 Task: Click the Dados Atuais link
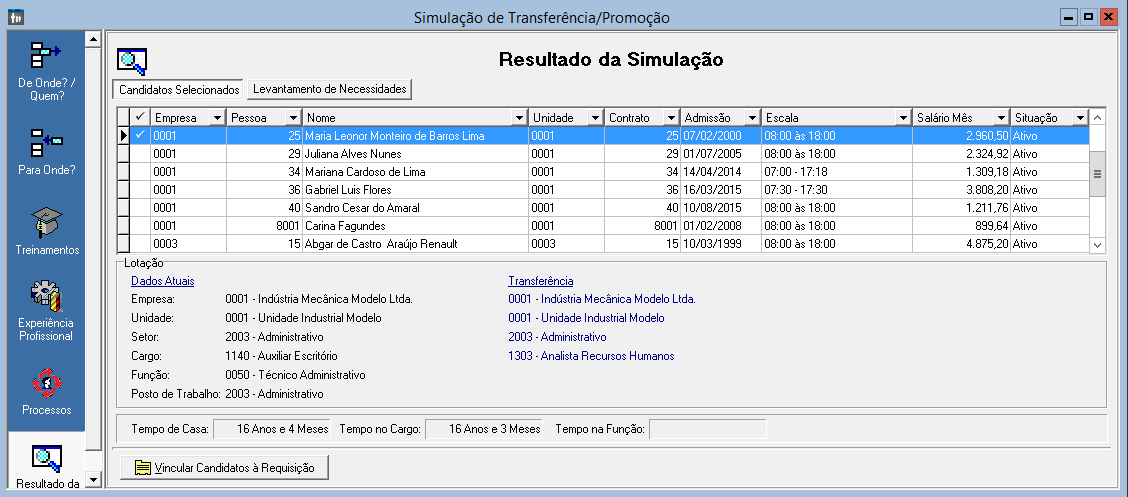[163, 281]
